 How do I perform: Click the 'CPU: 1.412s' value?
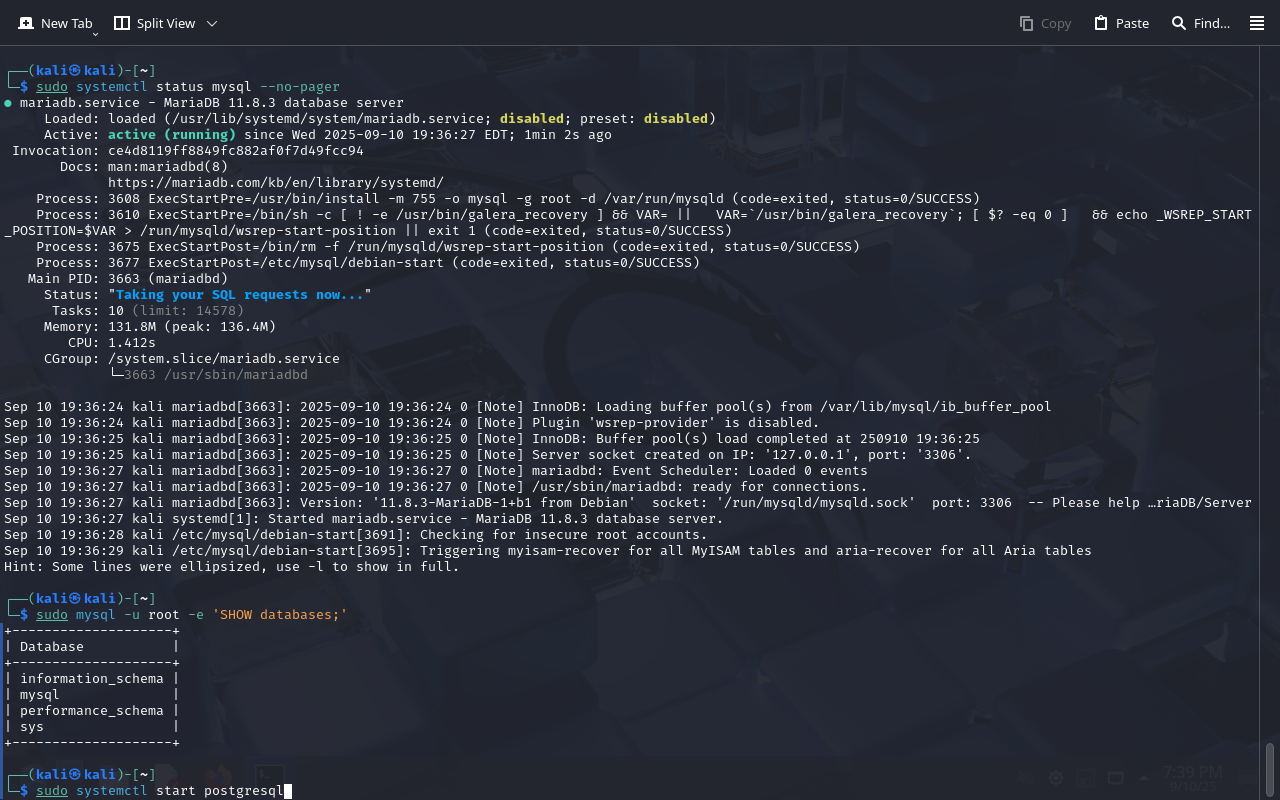(x=132, y=342)
